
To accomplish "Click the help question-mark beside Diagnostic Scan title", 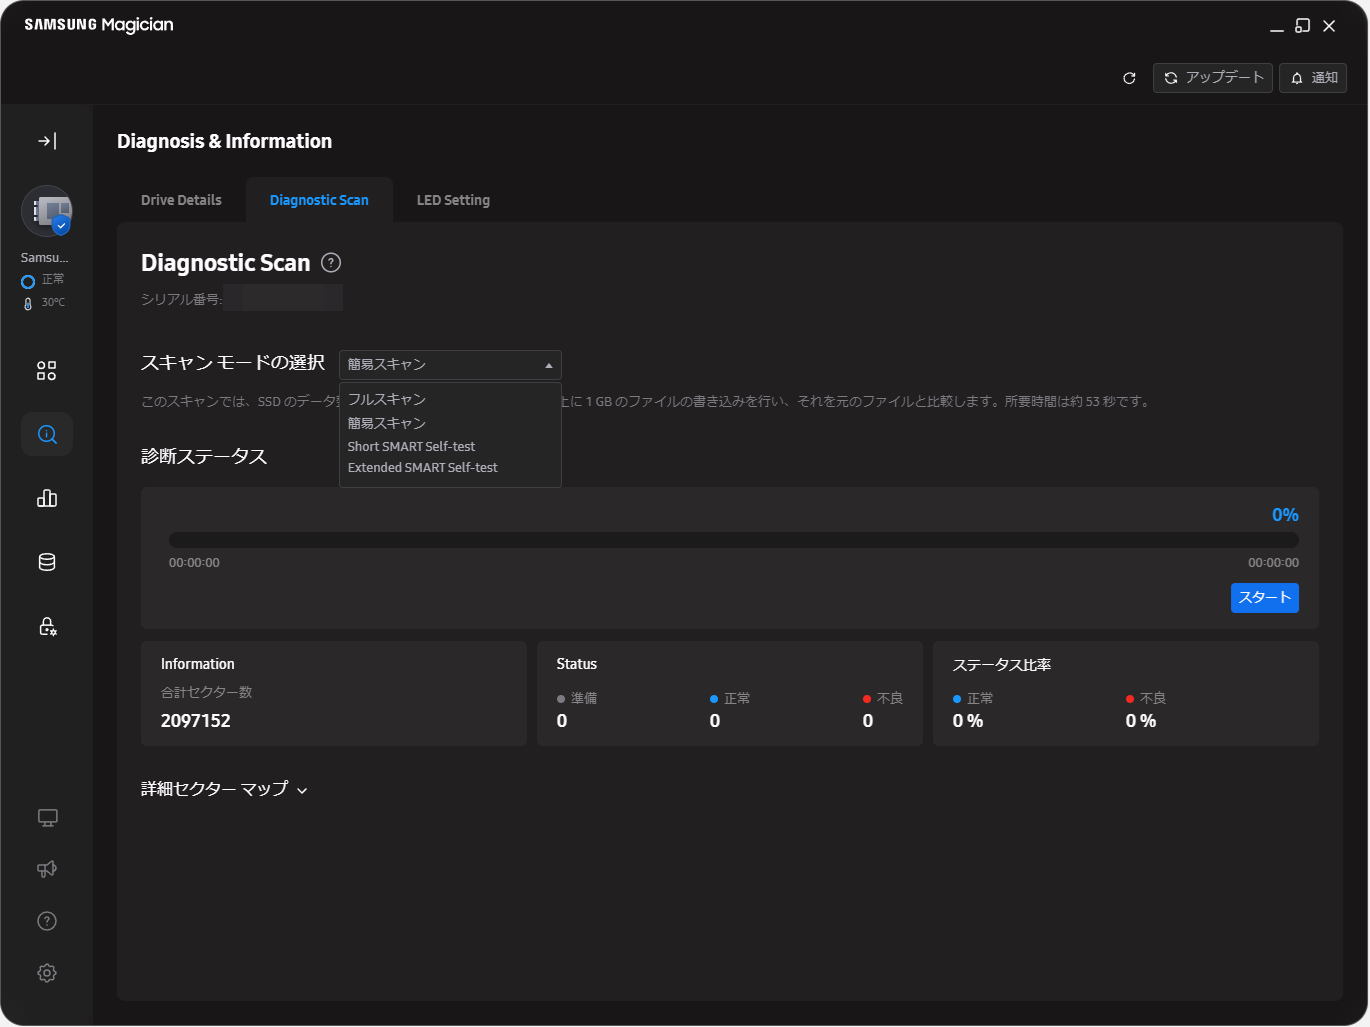I will (x=330, y=262).
